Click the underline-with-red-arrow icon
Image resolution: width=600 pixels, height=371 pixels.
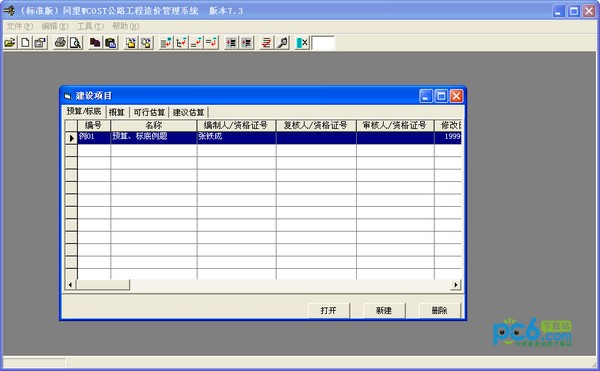click(196, 42)
